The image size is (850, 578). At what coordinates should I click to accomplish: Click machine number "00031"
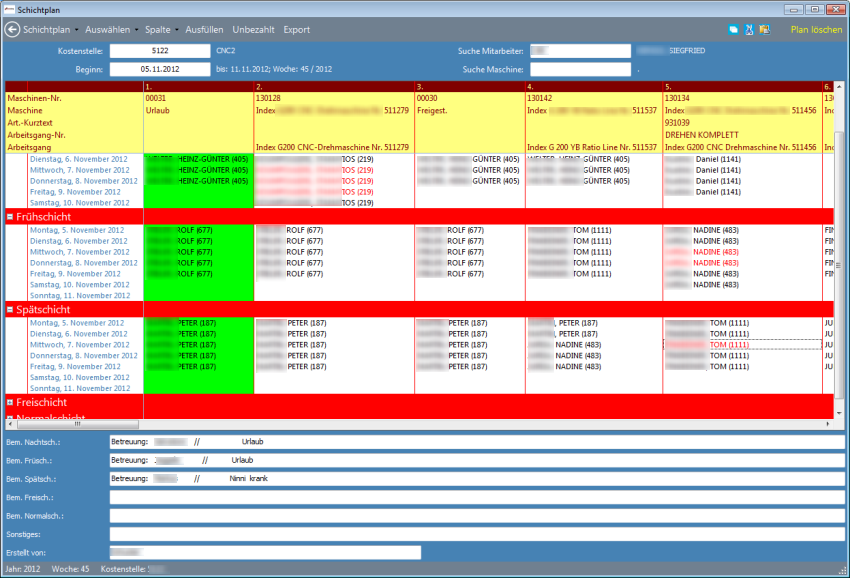[x=156, y=98]
